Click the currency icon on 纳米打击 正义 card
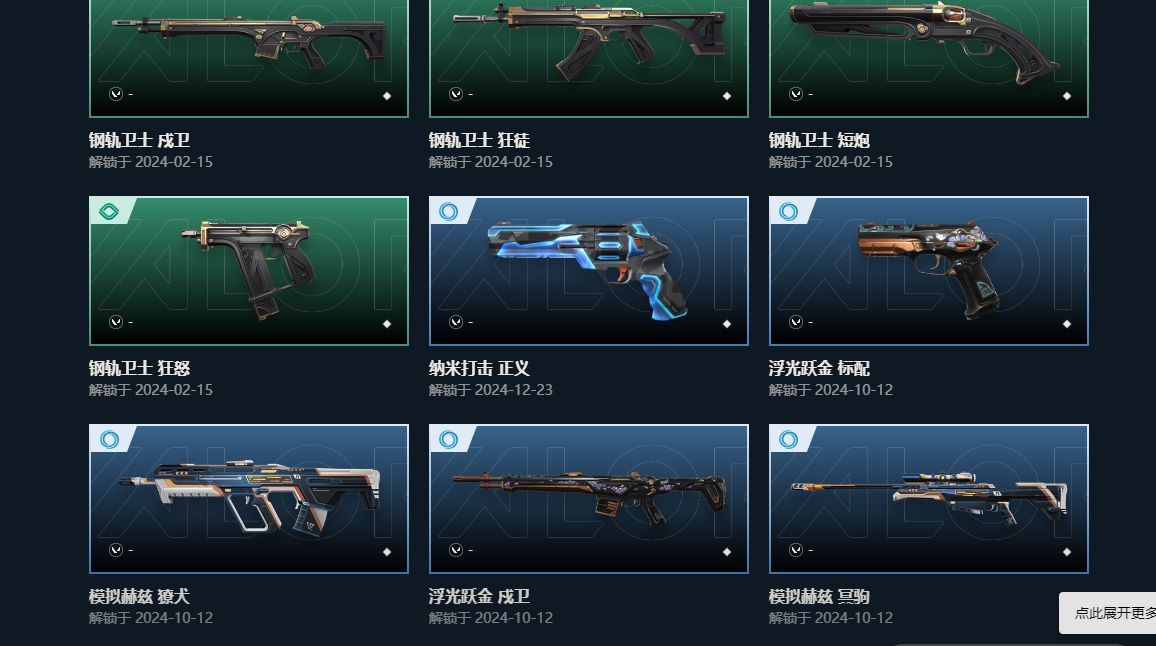This screenshot has width=1156, height=646. 456,322
